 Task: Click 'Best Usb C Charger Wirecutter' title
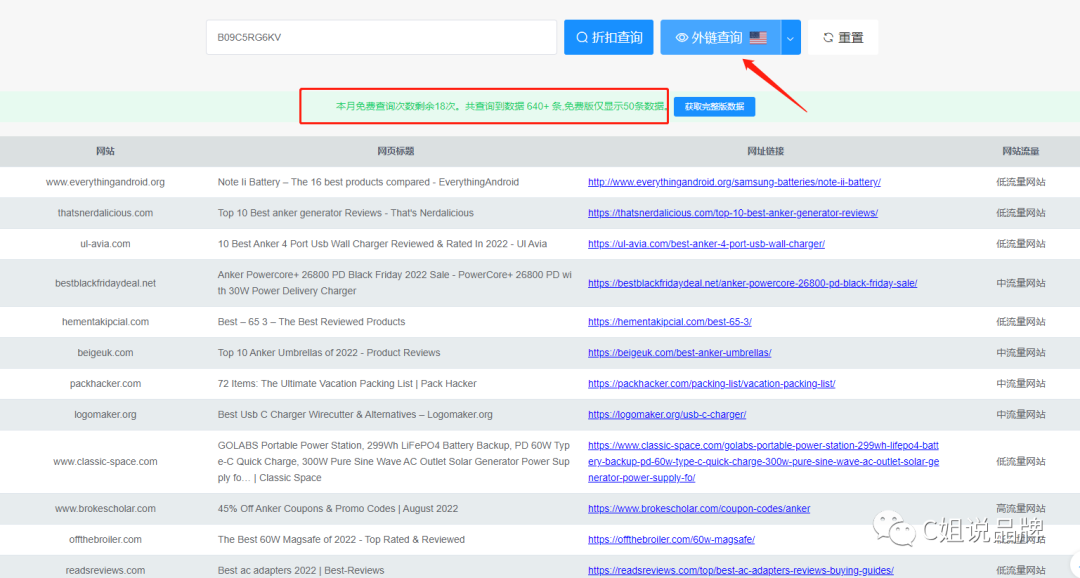click(x=355, y=415)
